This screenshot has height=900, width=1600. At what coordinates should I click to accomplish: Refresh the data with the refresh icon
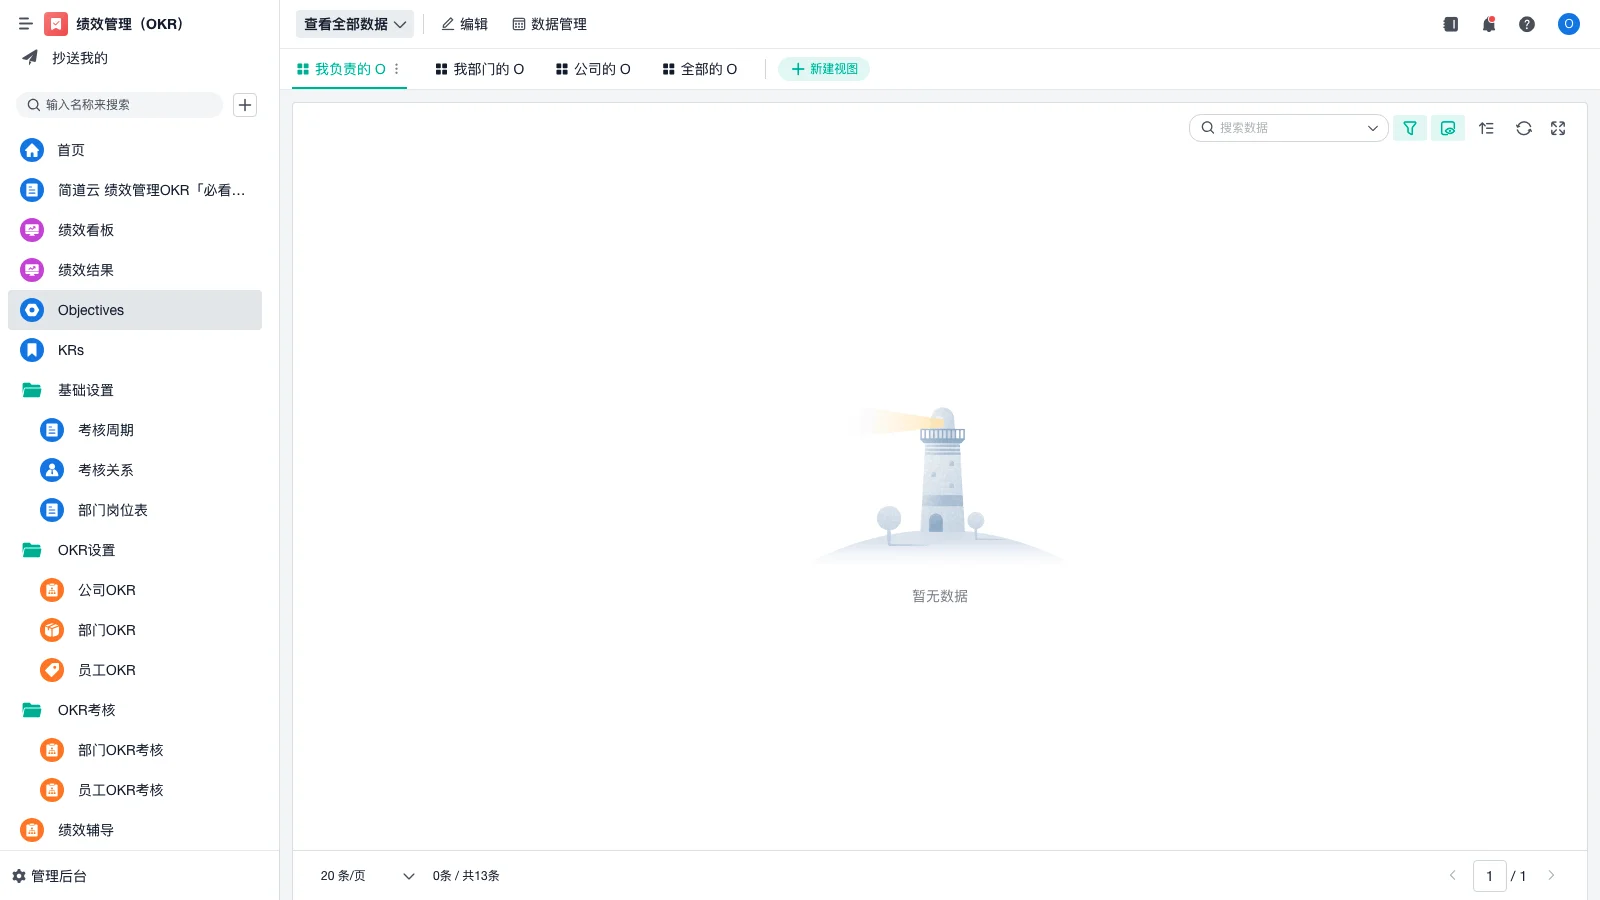[1523, 128]
